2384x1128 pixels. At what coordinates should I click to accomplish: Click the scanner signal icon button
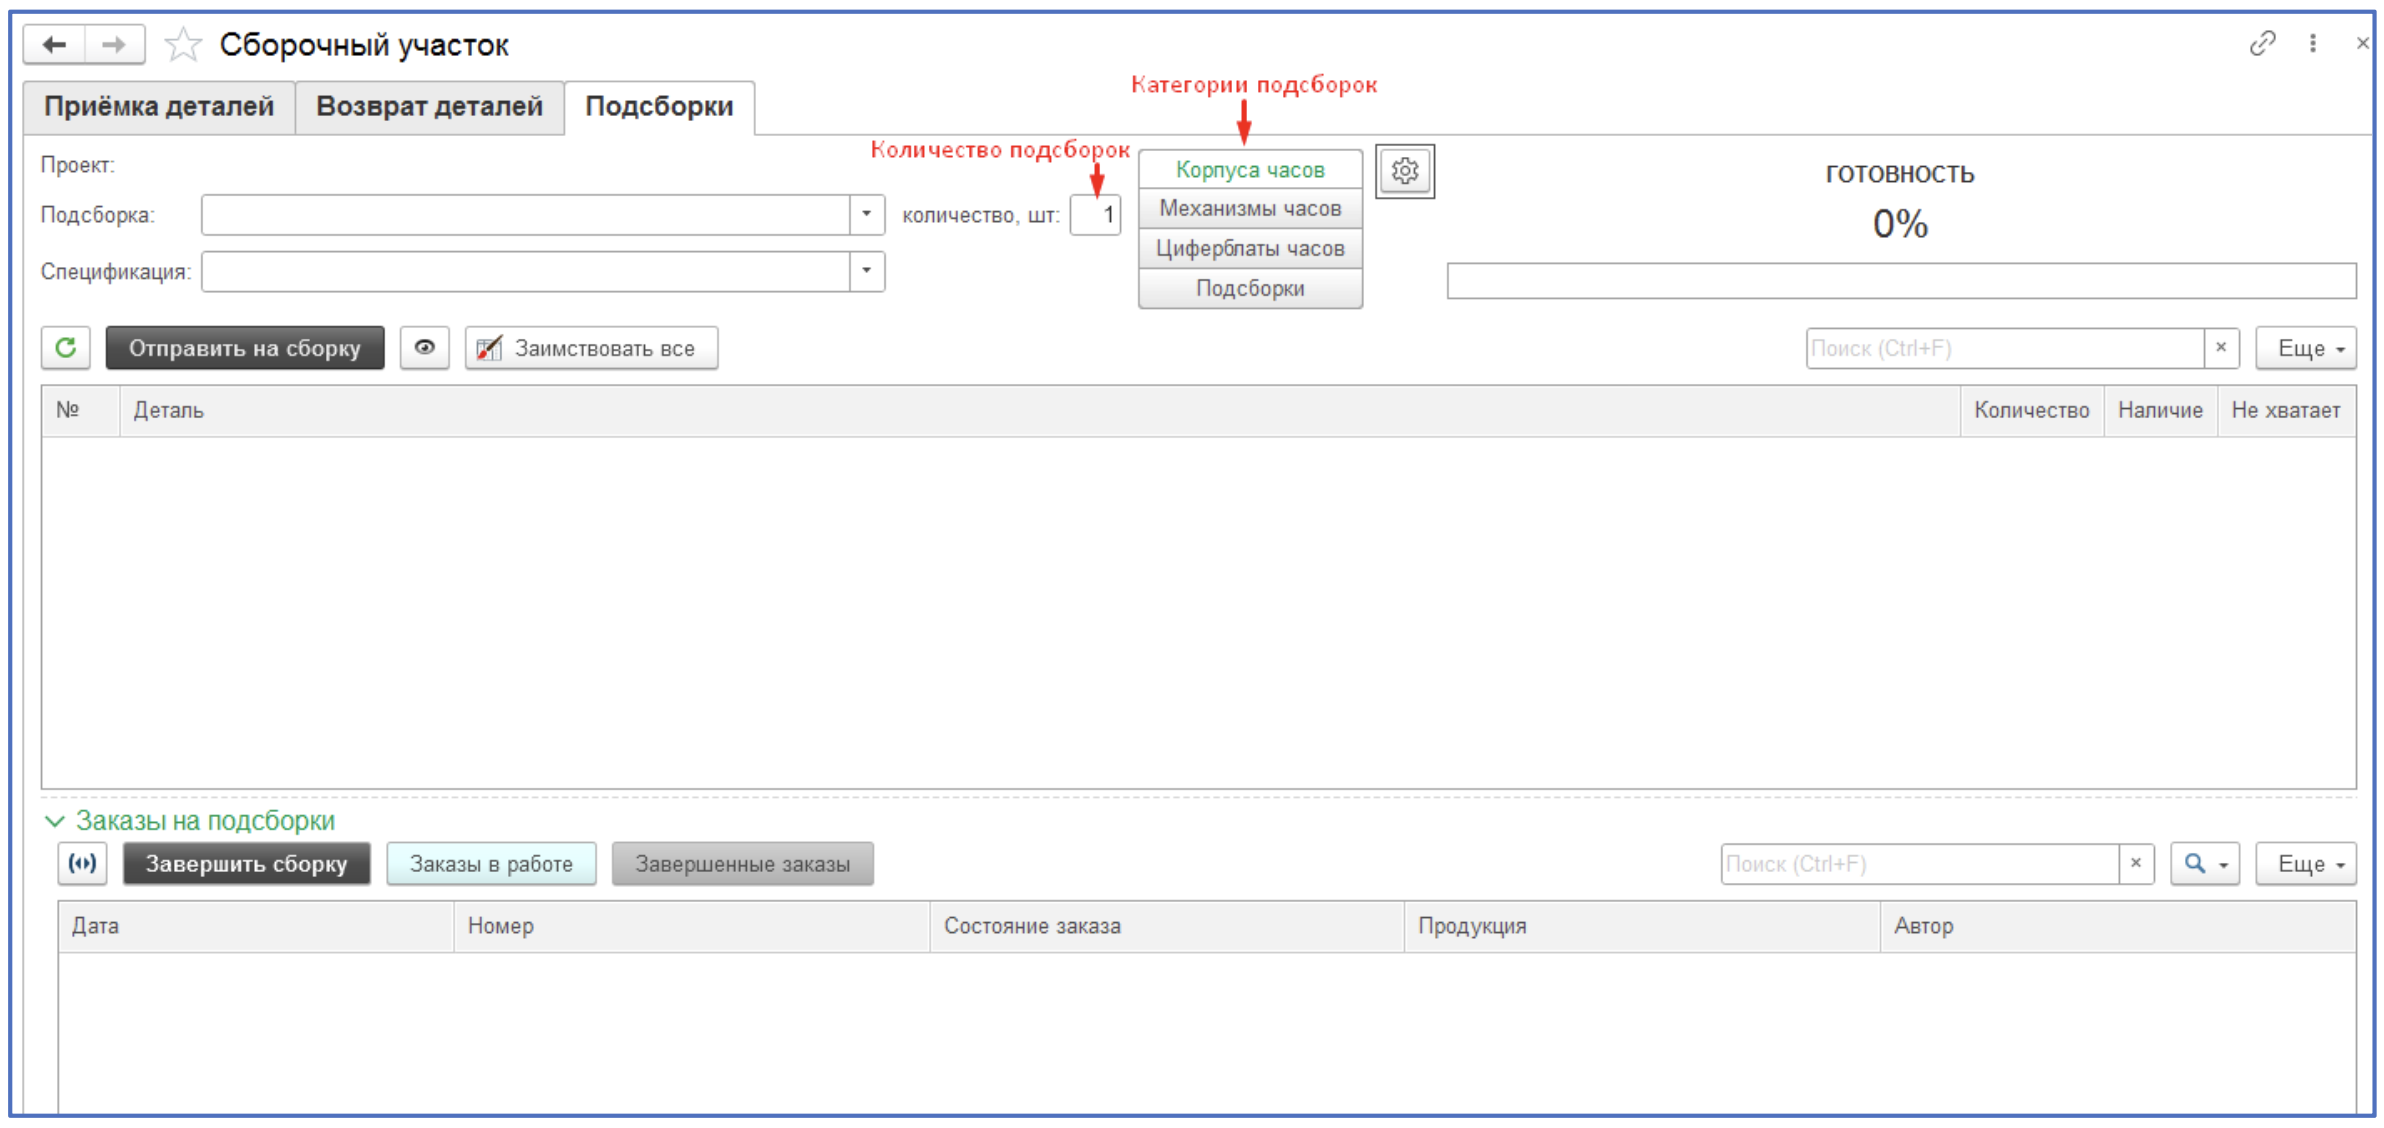[82, 864]
